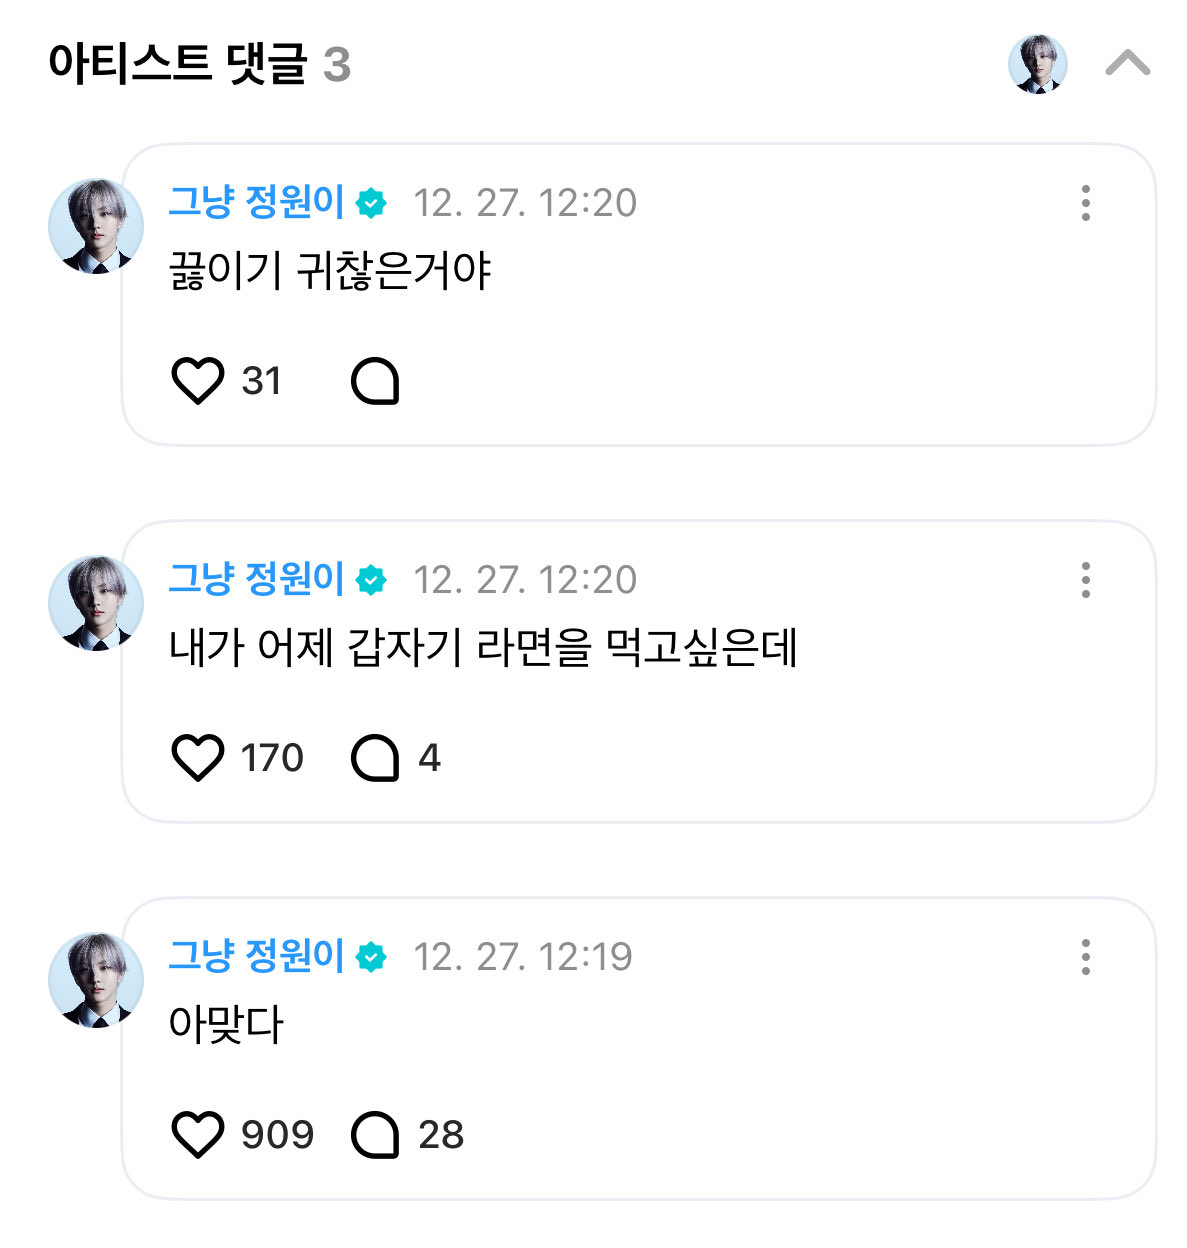Open the 4 replies on ramyeon comment
This screenshot has height=1248, width=1187.
click(x=375, y=758)
